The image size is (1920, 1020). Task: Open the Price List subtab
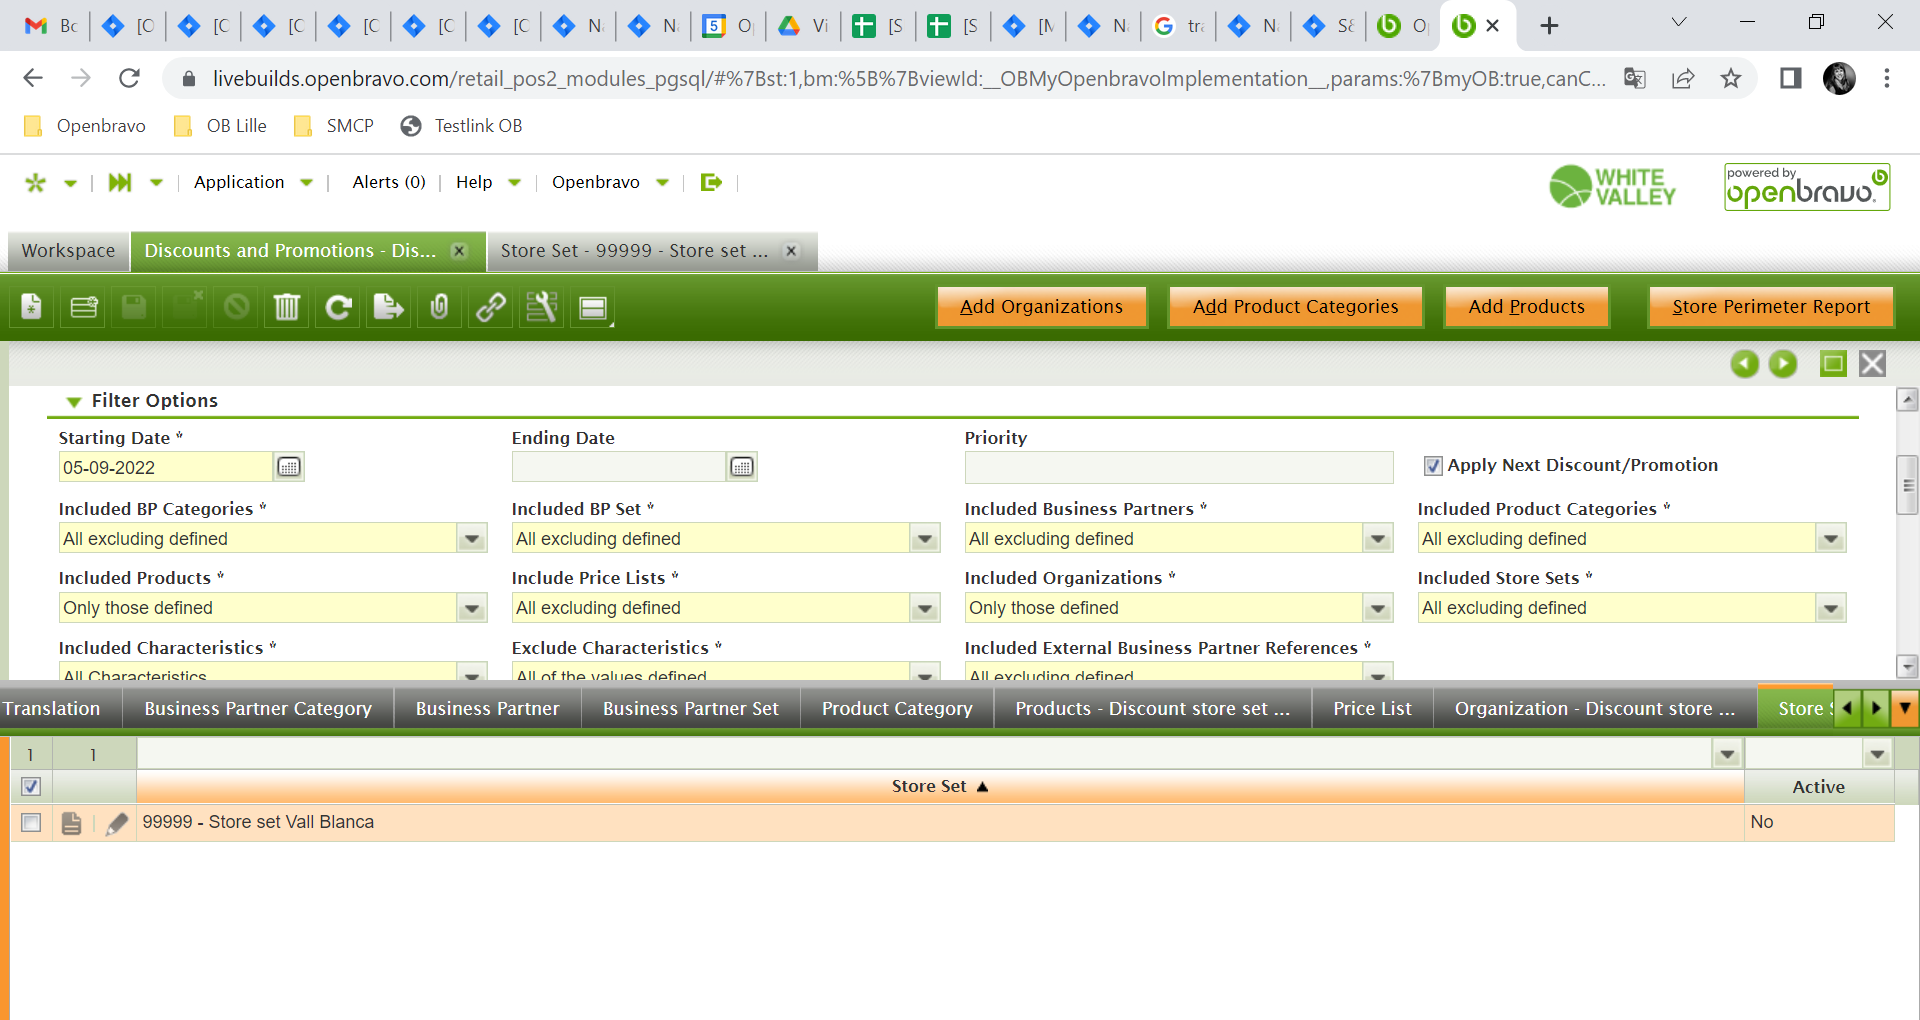tap(1372, 709)
